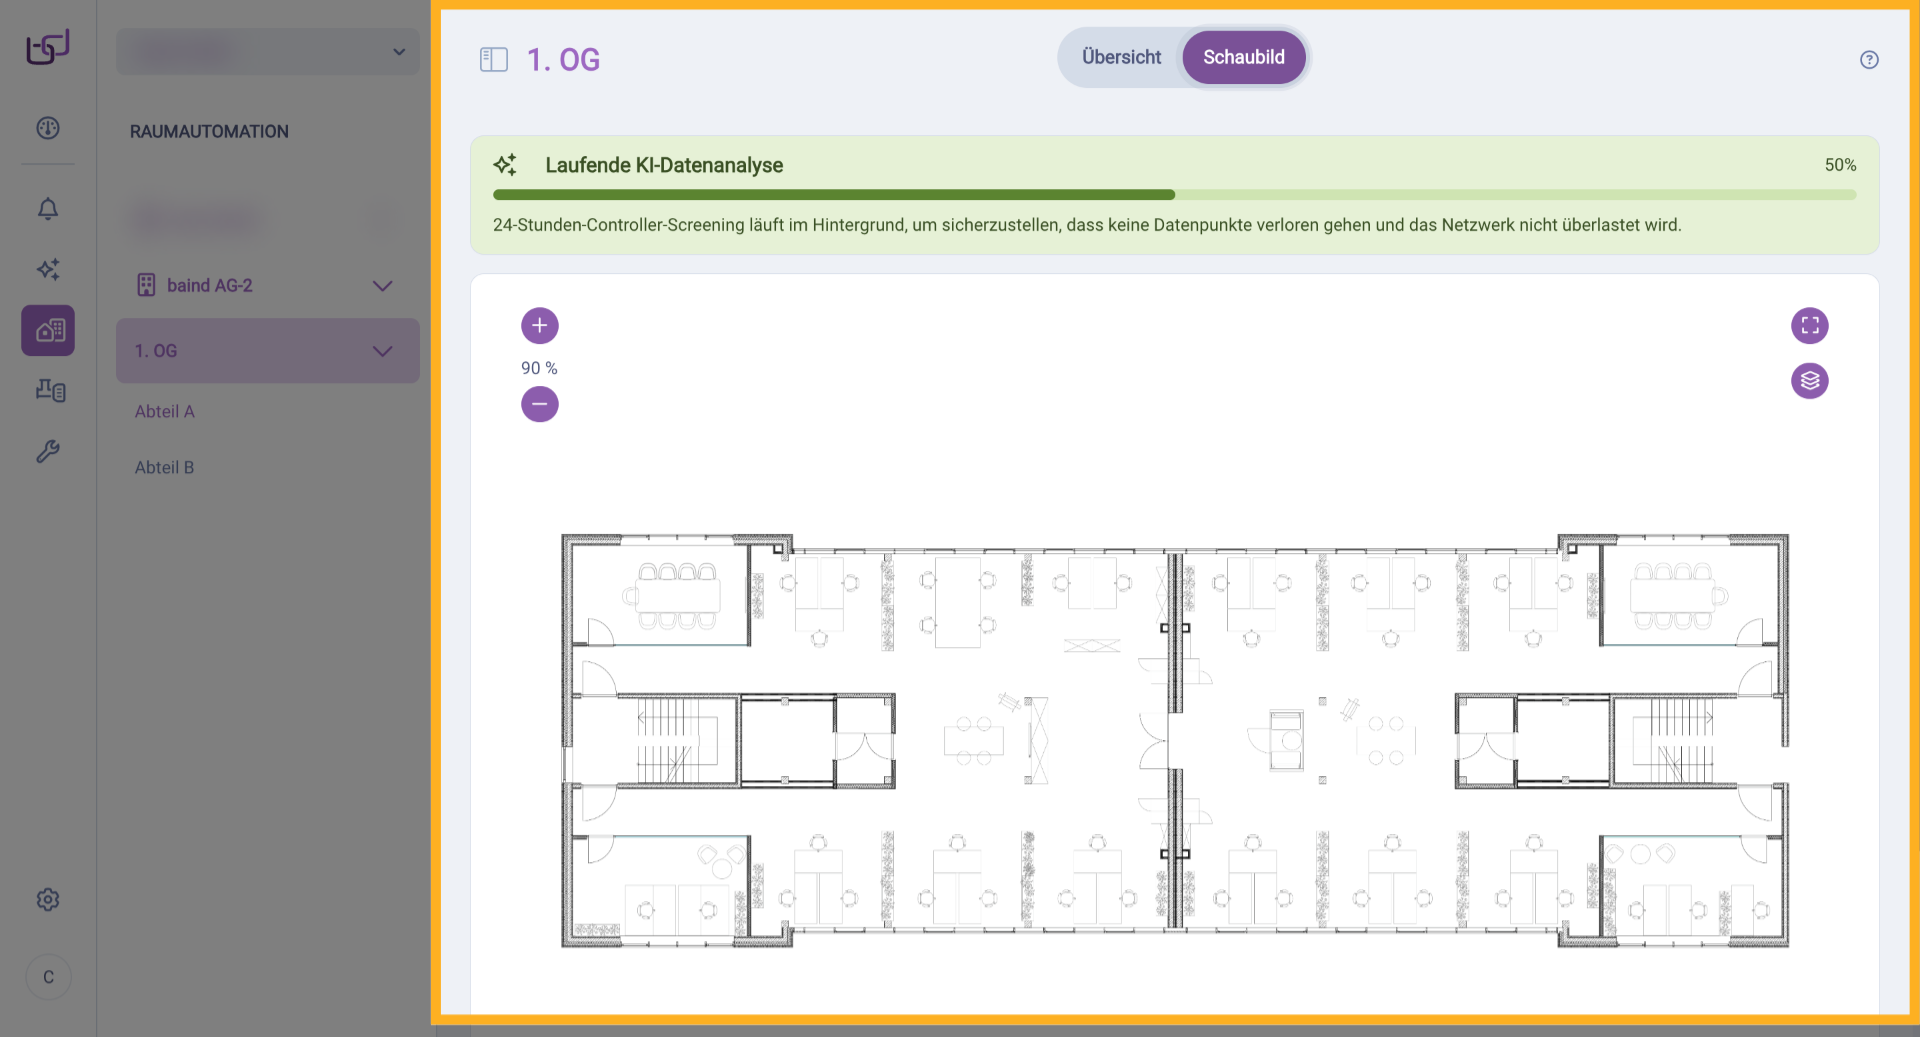The height and width of the screenshot is (1037, 1920).
Task: Open the AI sparkle icon in sidebar
Action: click(48, 269)
